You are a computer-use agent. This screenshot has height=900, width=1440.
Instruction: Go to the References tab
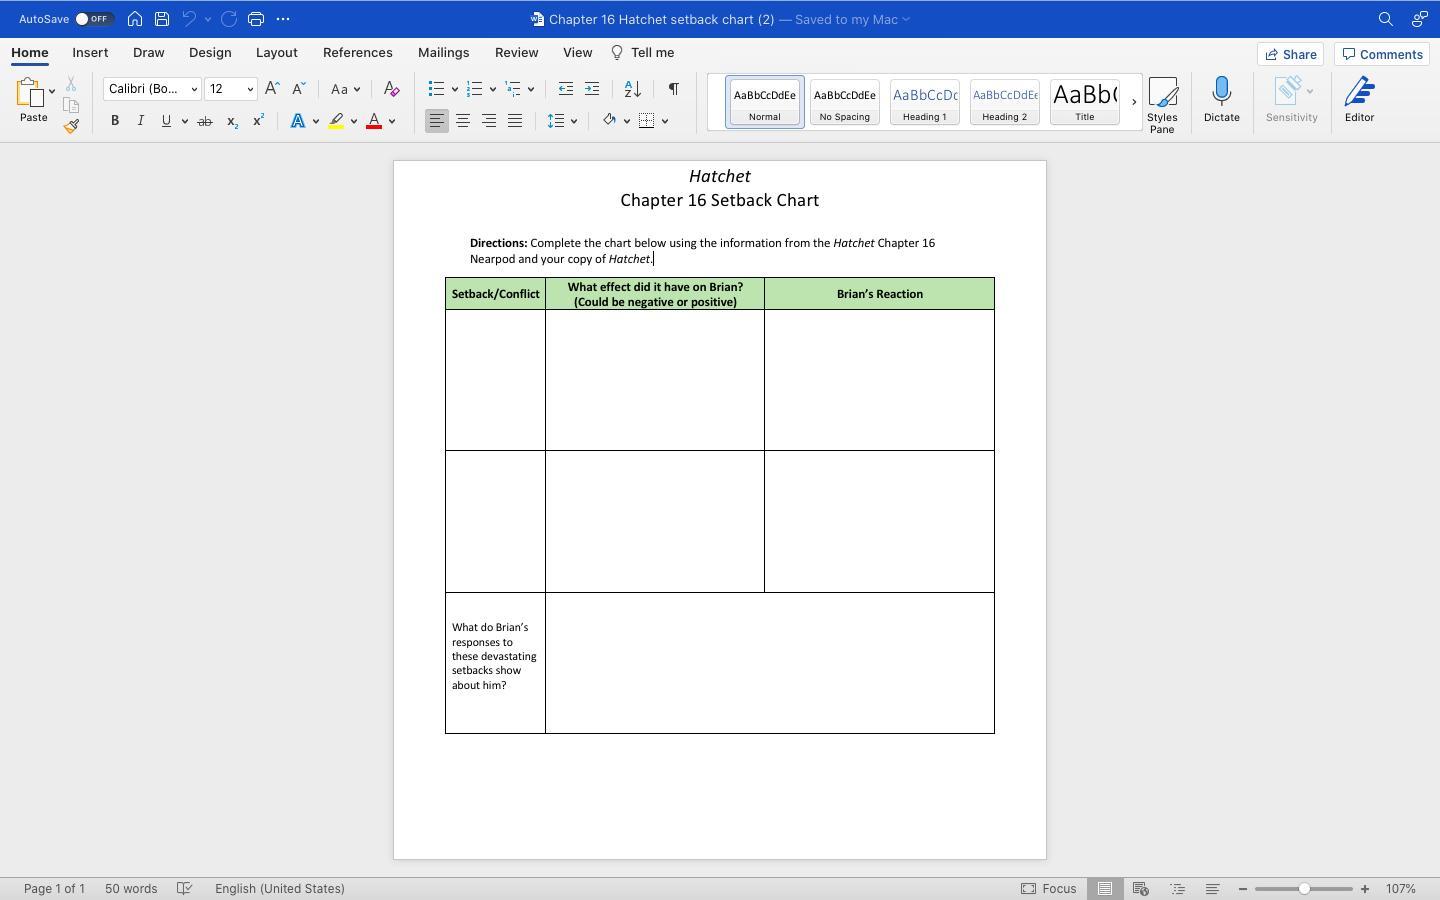coord(357,52)
